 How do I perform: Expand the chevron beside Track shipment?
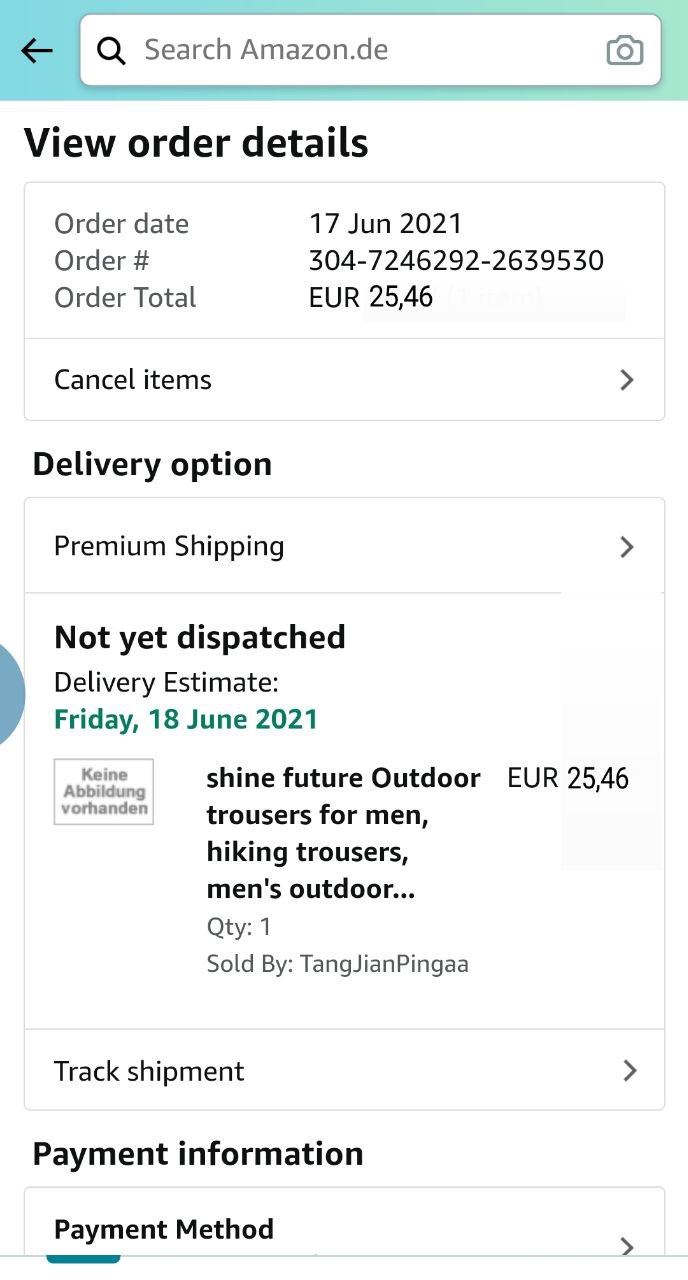coord(629,1071)
